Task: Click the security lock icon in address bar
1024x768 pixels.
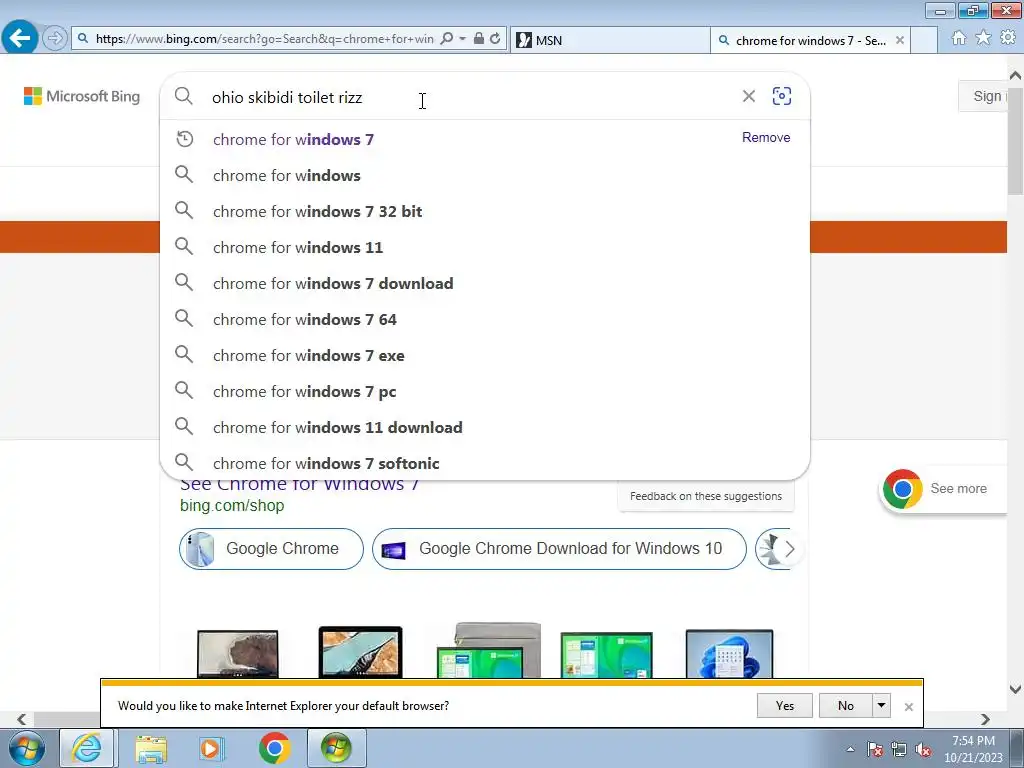Action: pyautogui.click(x=479, y=39)
